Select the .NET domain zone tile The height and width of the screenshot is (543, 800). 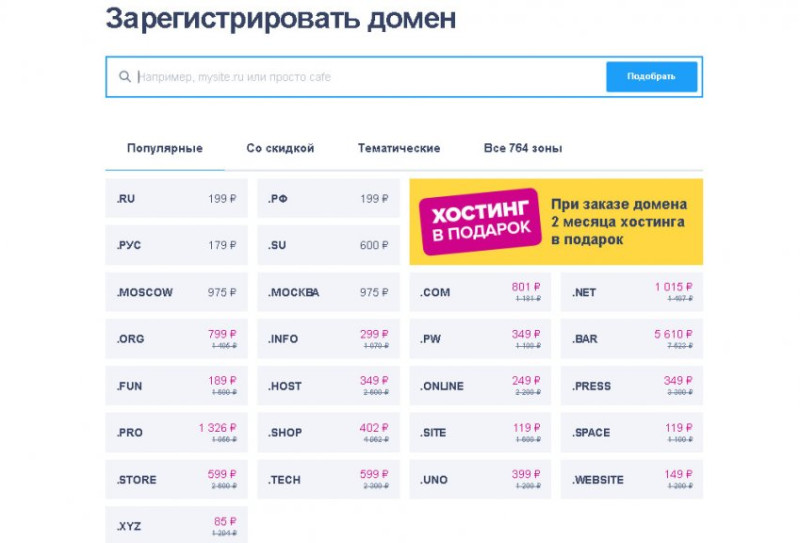[632, 292]
